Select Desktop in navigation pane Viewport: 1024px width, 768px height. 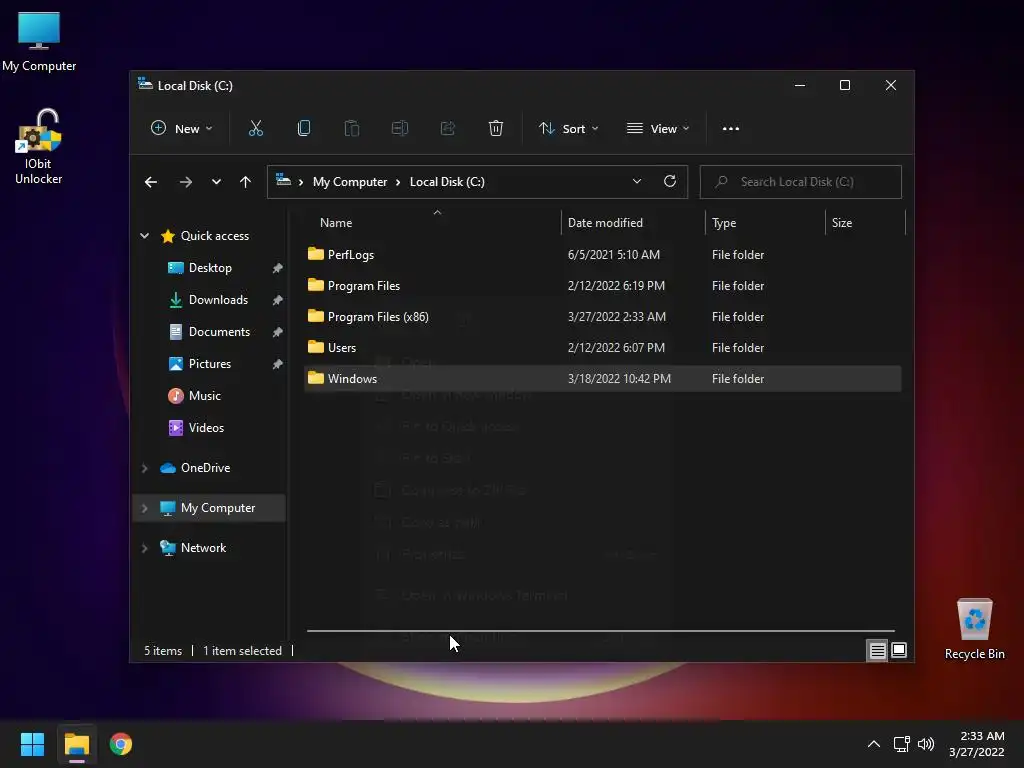[210, 268]
